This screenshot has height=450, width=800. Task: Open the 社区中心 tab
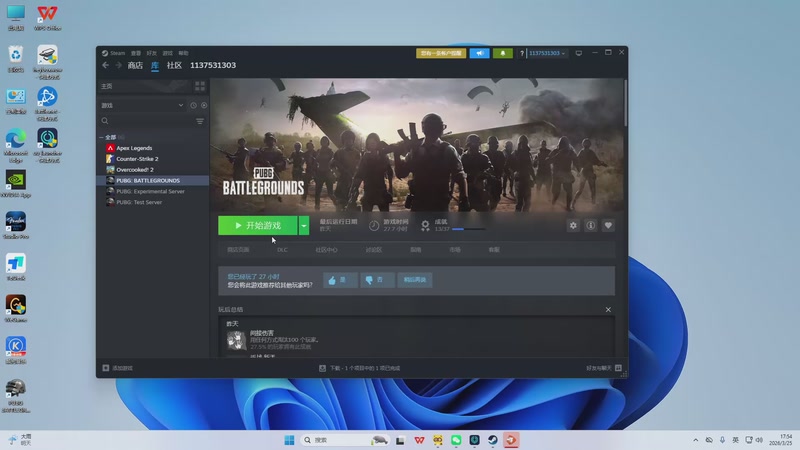coord(326,250)
